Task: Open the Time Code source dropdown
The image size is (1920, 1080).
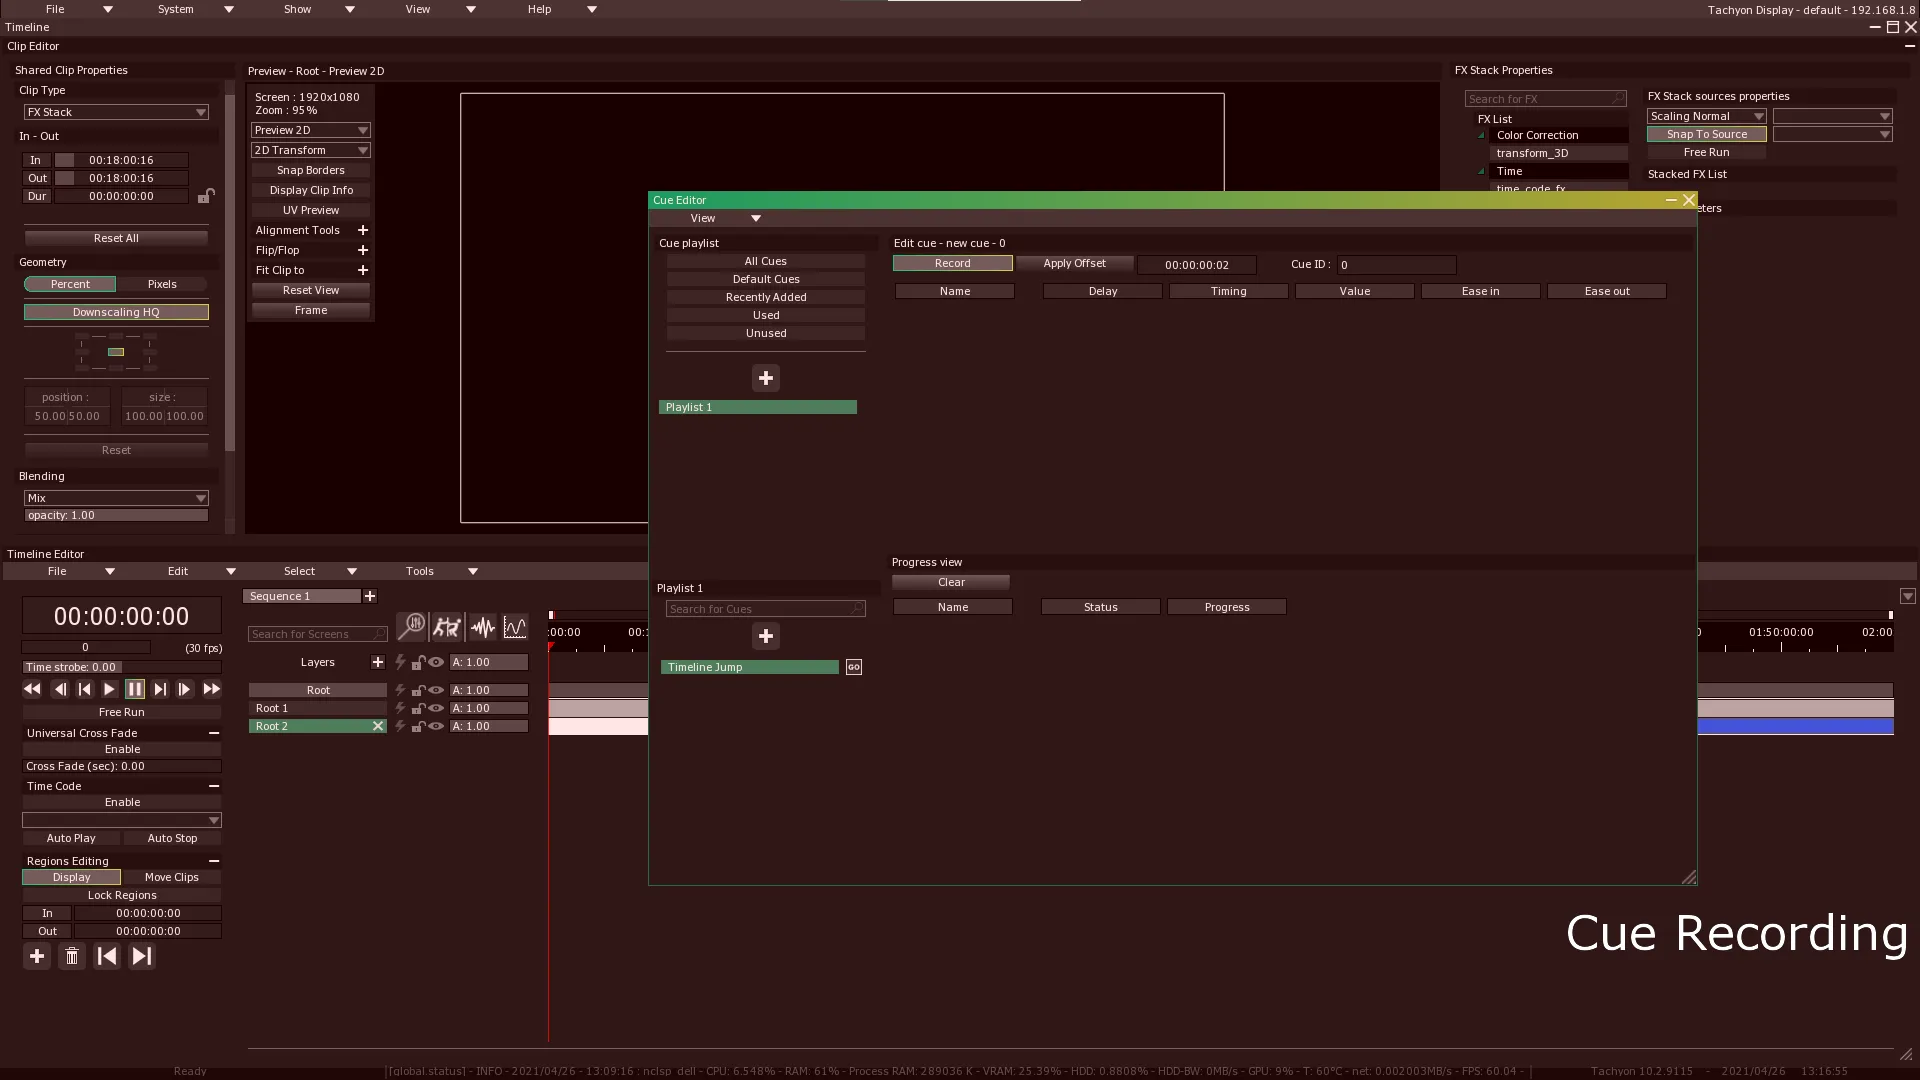Action: pyautogui.click(x=122, y=820)
